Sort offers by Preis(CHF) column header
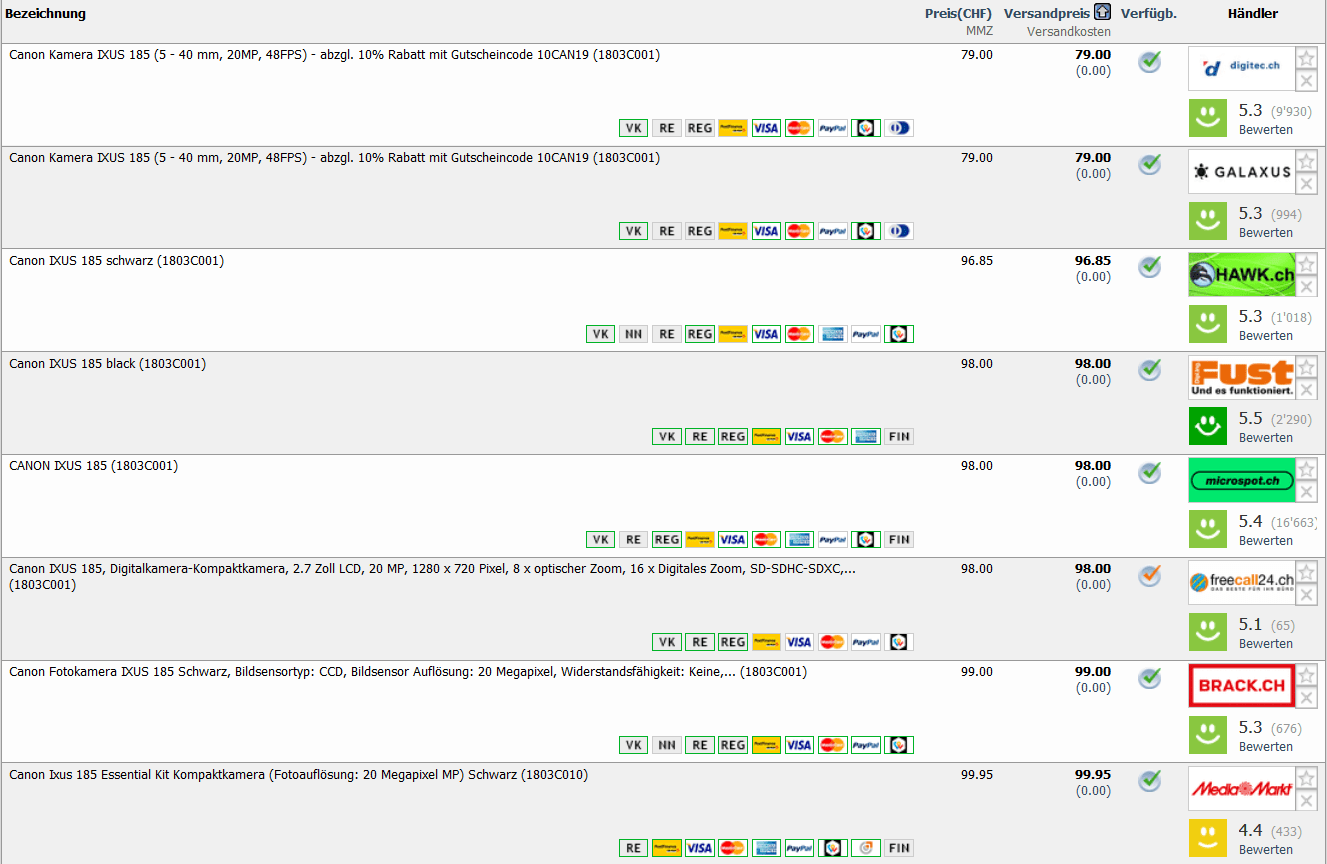The image size is (1327, 864). pyautogui.click(x=958, y=14)
